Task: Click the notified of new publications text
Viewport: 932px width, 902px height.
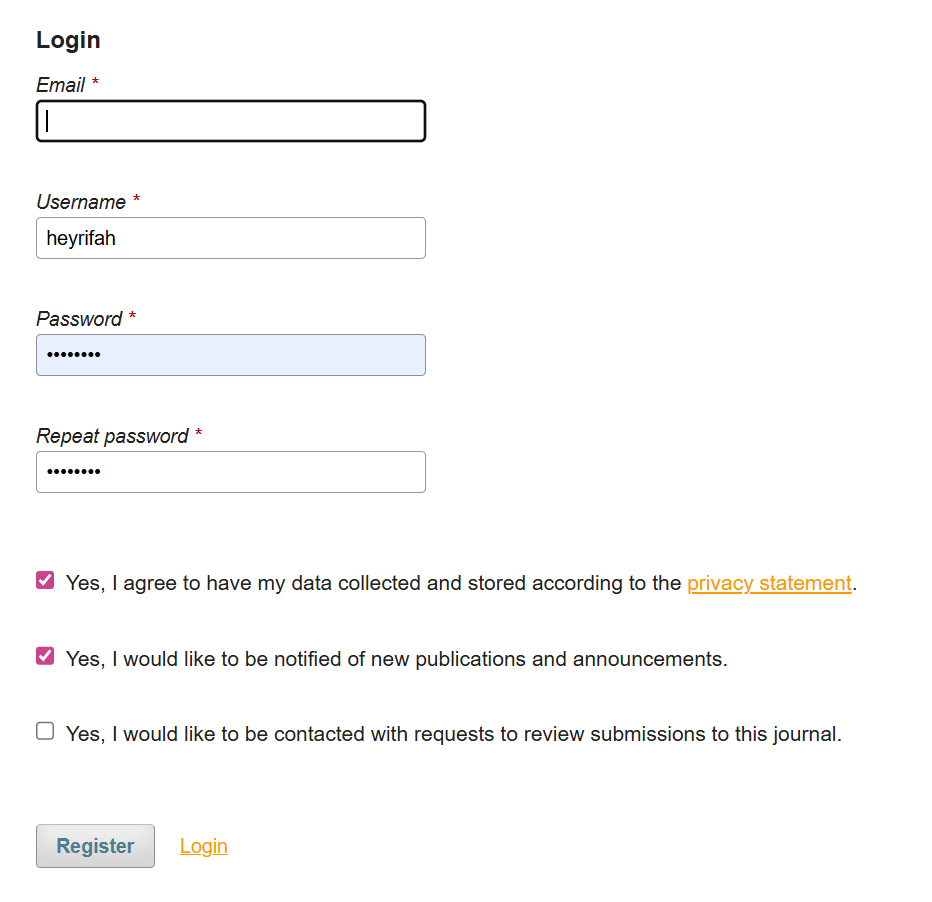Action: 396,659
